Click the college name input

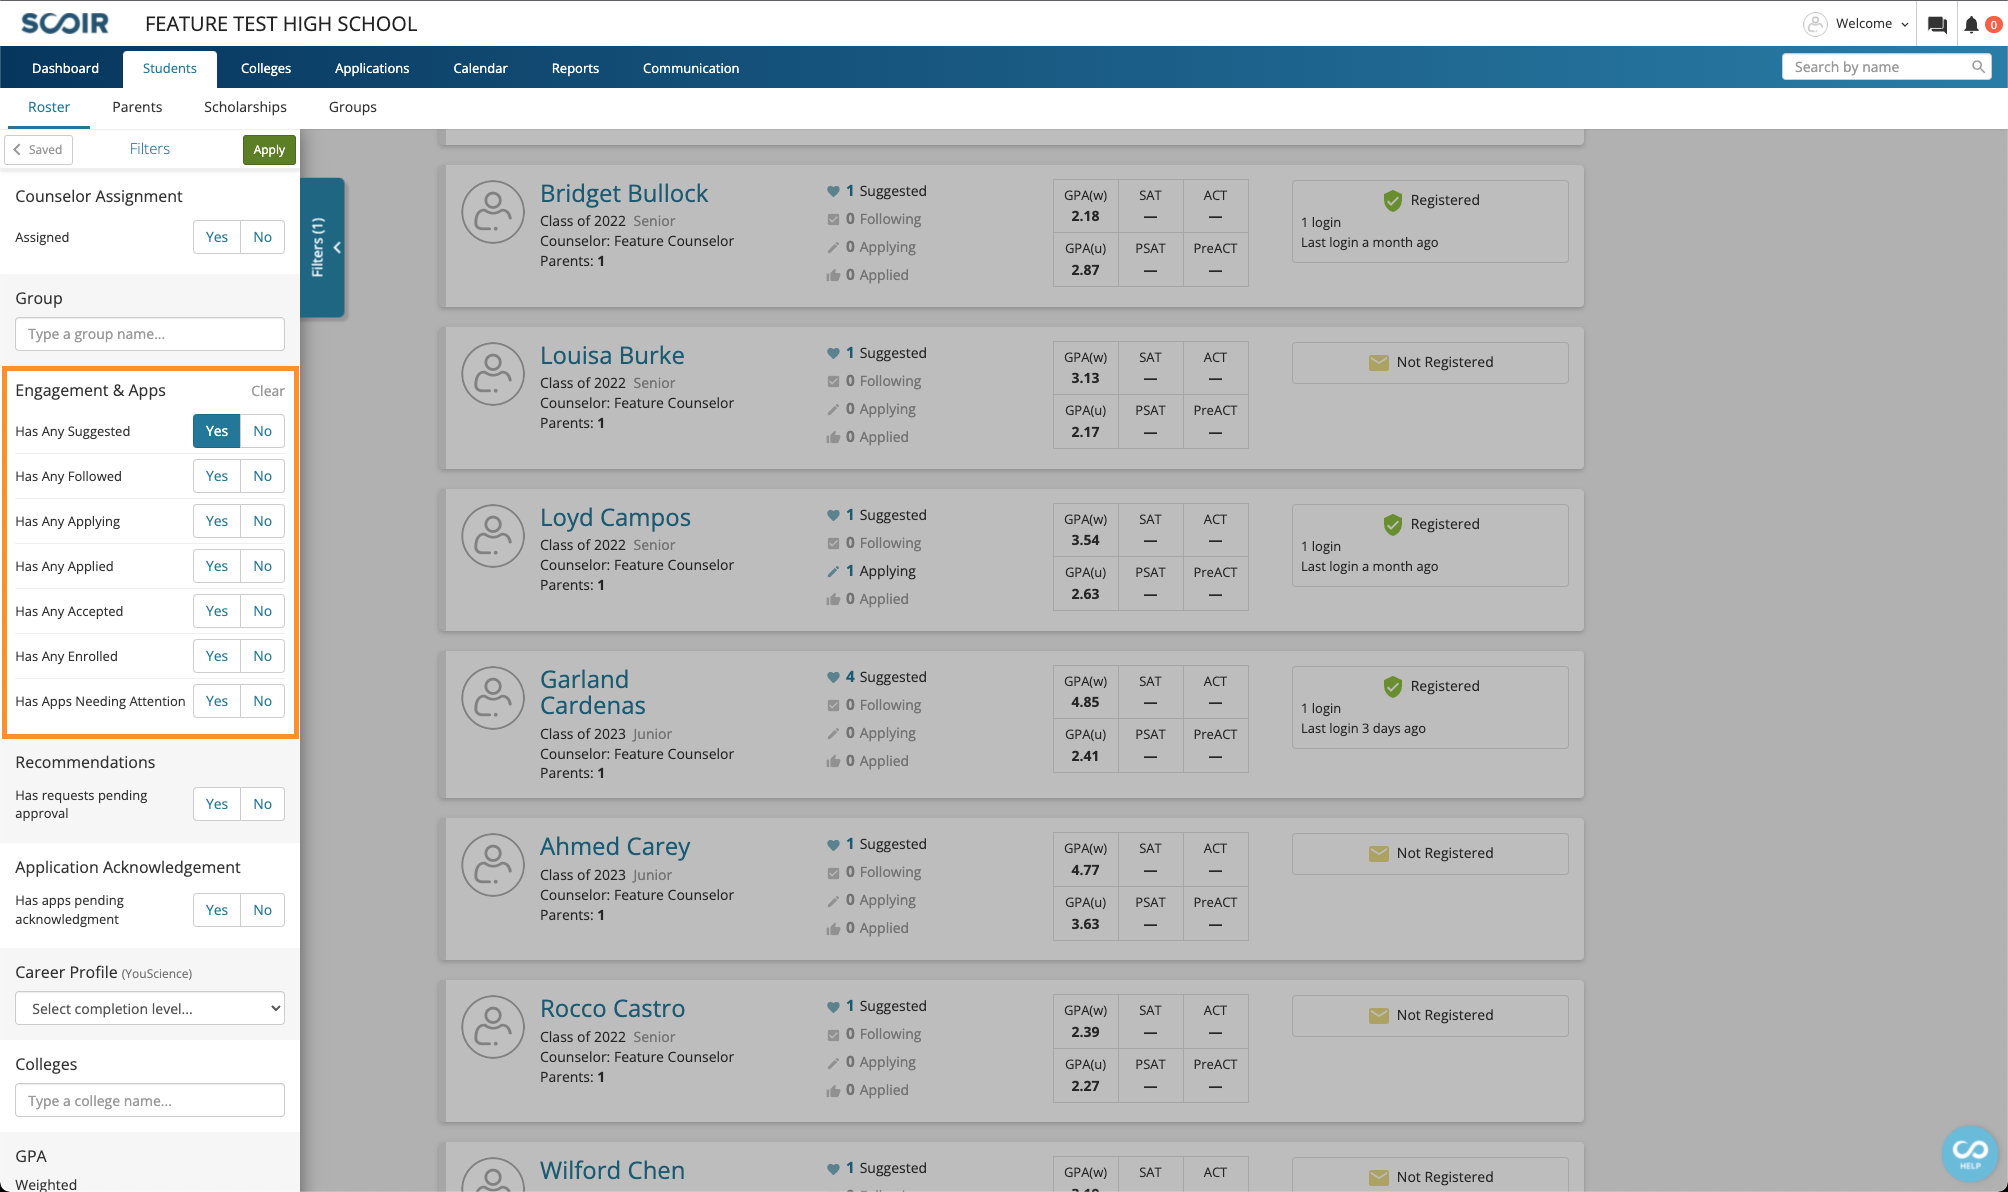click(x=150, y=1100)
